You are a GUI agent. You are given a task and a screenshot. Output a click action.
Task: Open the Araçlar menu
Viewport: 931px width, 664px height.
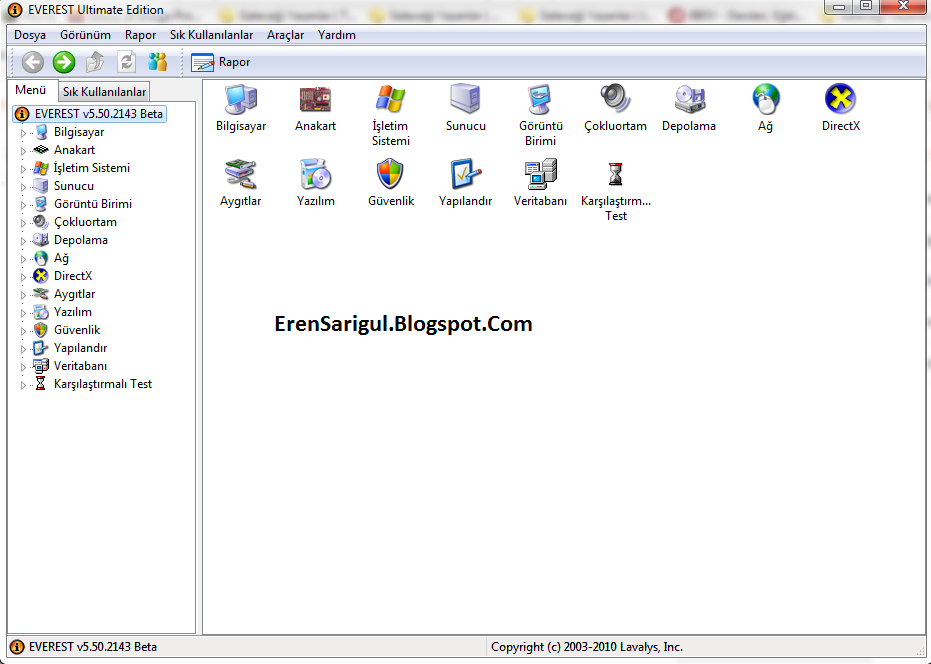(286, 34)
